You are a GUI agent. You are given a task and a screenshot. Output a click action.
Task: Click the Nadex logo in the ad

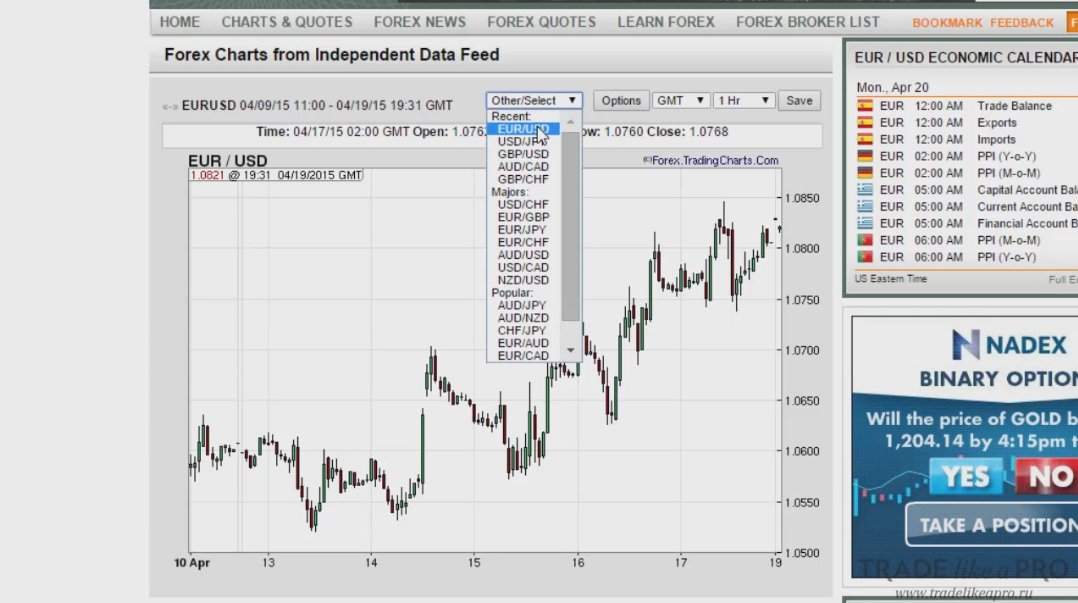pyautogui.click(x=1010, y=346)
